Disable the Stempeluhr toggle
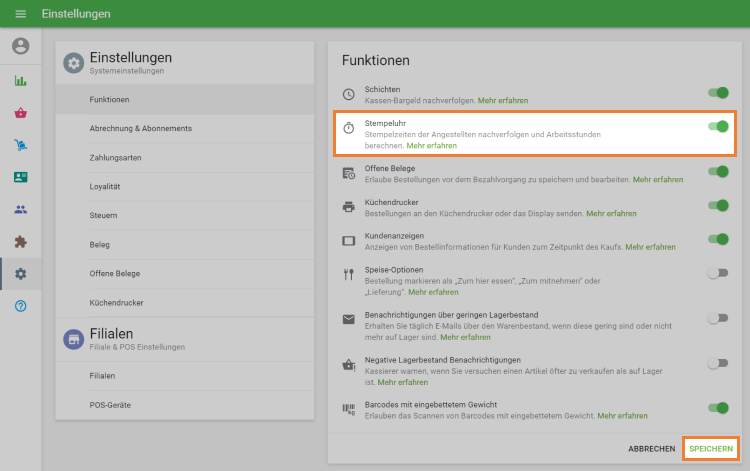 pyautogui.click(x=717, y=126)
